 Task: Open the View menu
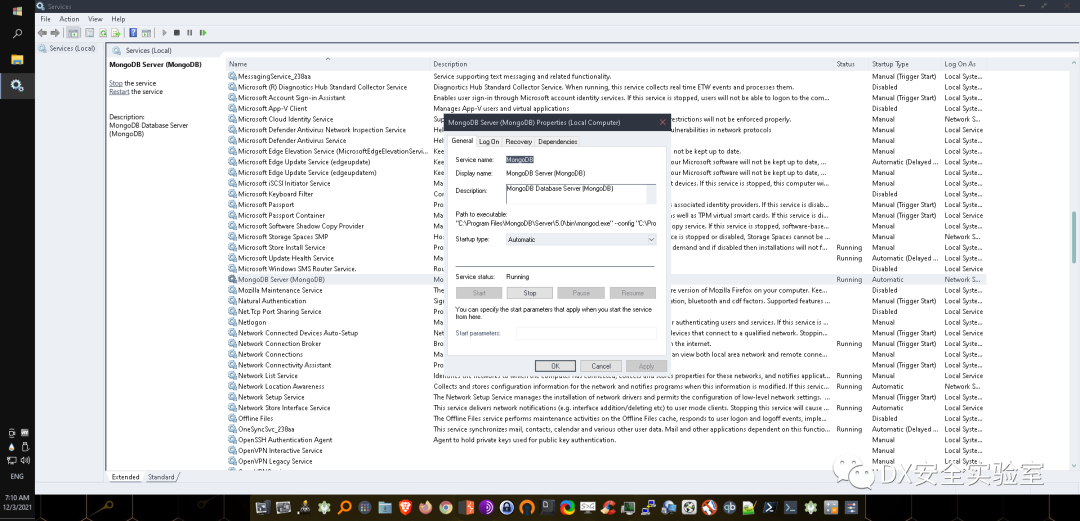tap(96, 19)
